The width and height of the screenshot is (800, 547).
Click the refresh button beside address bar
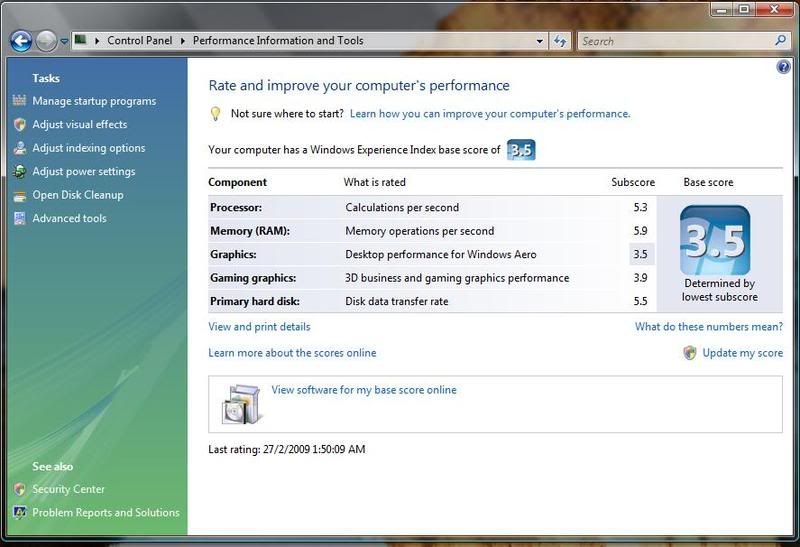tap(560, 41)
